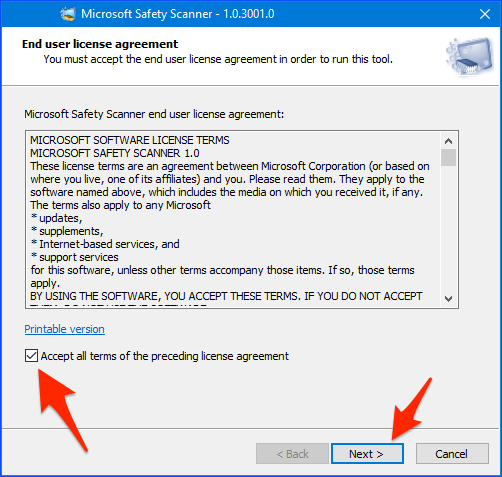Click the '* updates,' line in the license text
The height and width of the screenshot is (477, 502).
pos(56,218)
